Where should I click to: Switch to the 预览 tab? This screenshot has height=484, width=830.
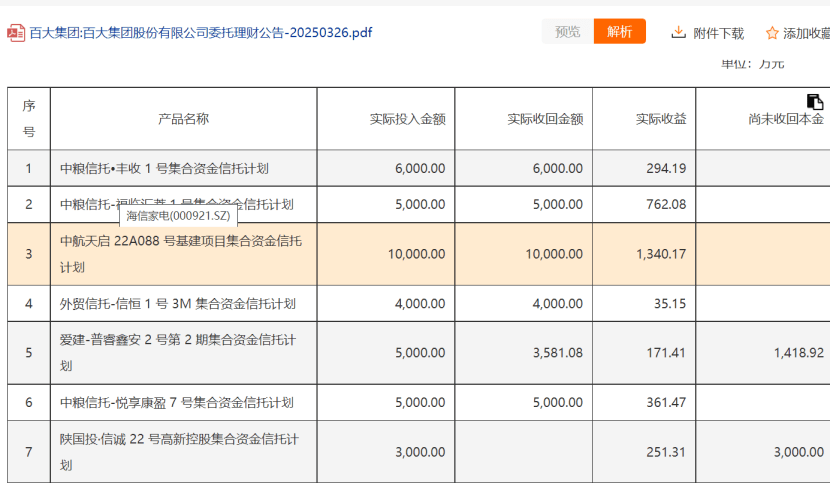click(x=567, y=31)
